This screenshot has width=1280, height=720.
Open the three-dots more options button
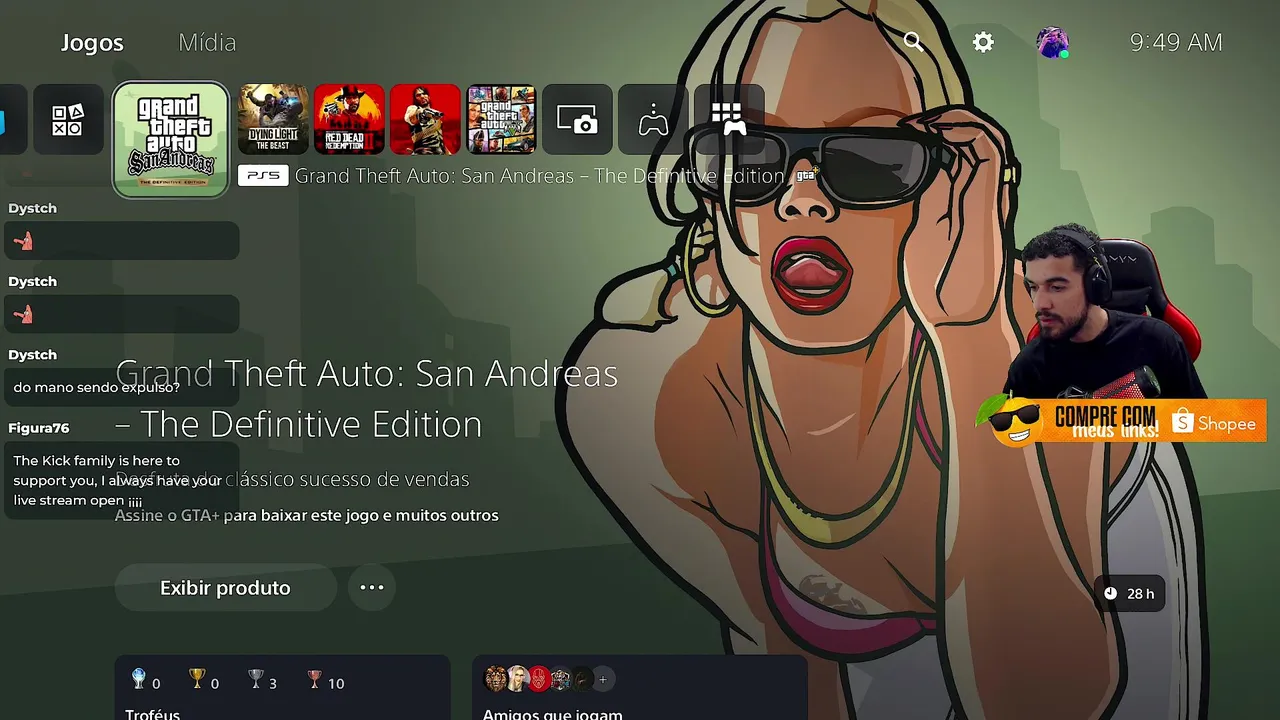point(372,588)
